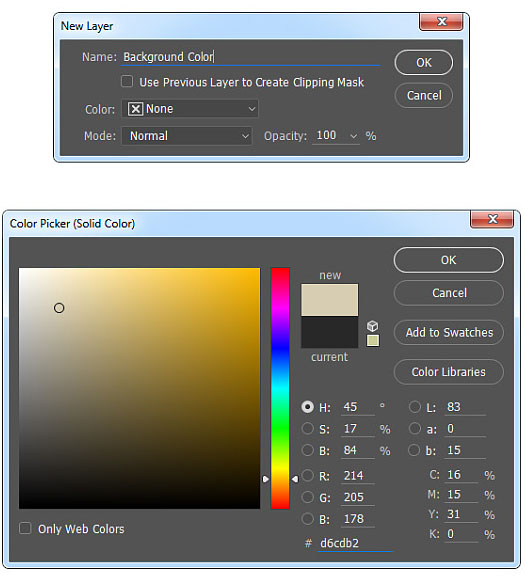Click the hex color code field
The width and height of the screenshot is (525, 578).
pos(355,543)
